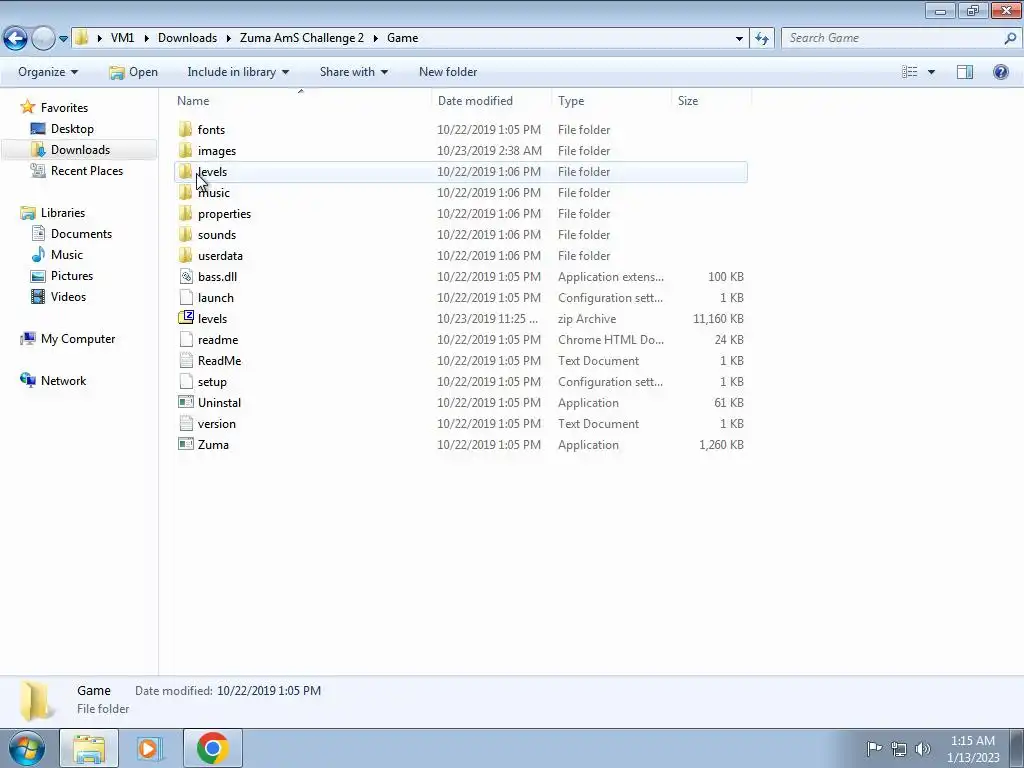Sort files by the Type column

[x=611, y=101]
